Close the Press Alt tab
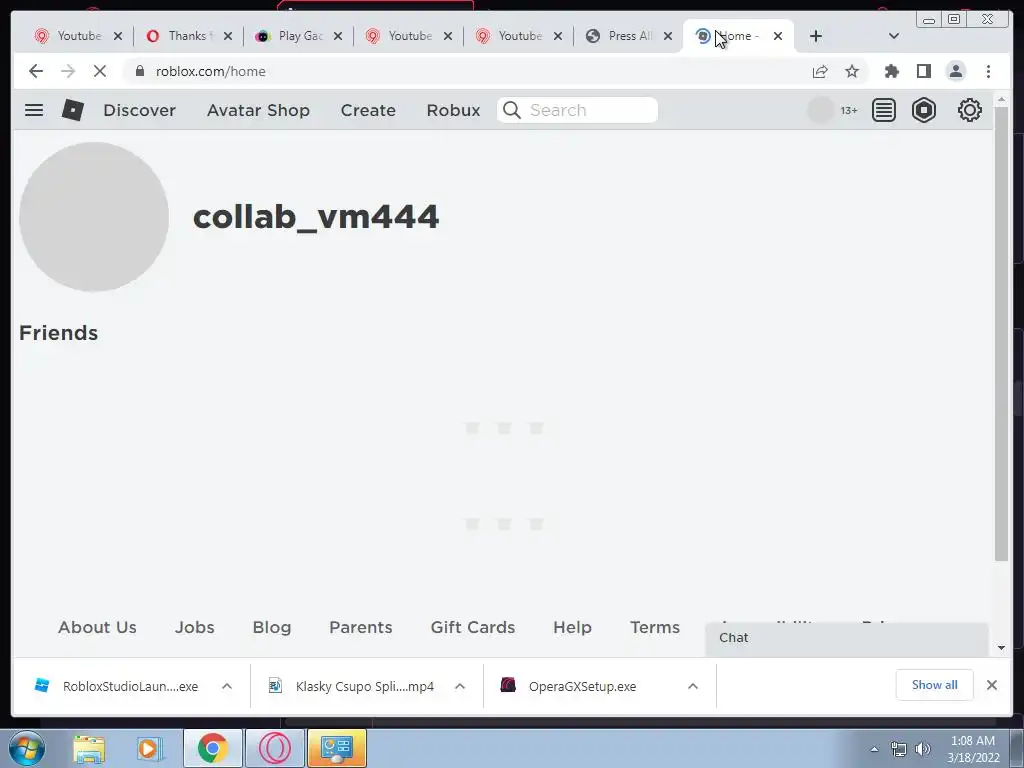This screenshot has width=1024, height=768. (667, 36)
